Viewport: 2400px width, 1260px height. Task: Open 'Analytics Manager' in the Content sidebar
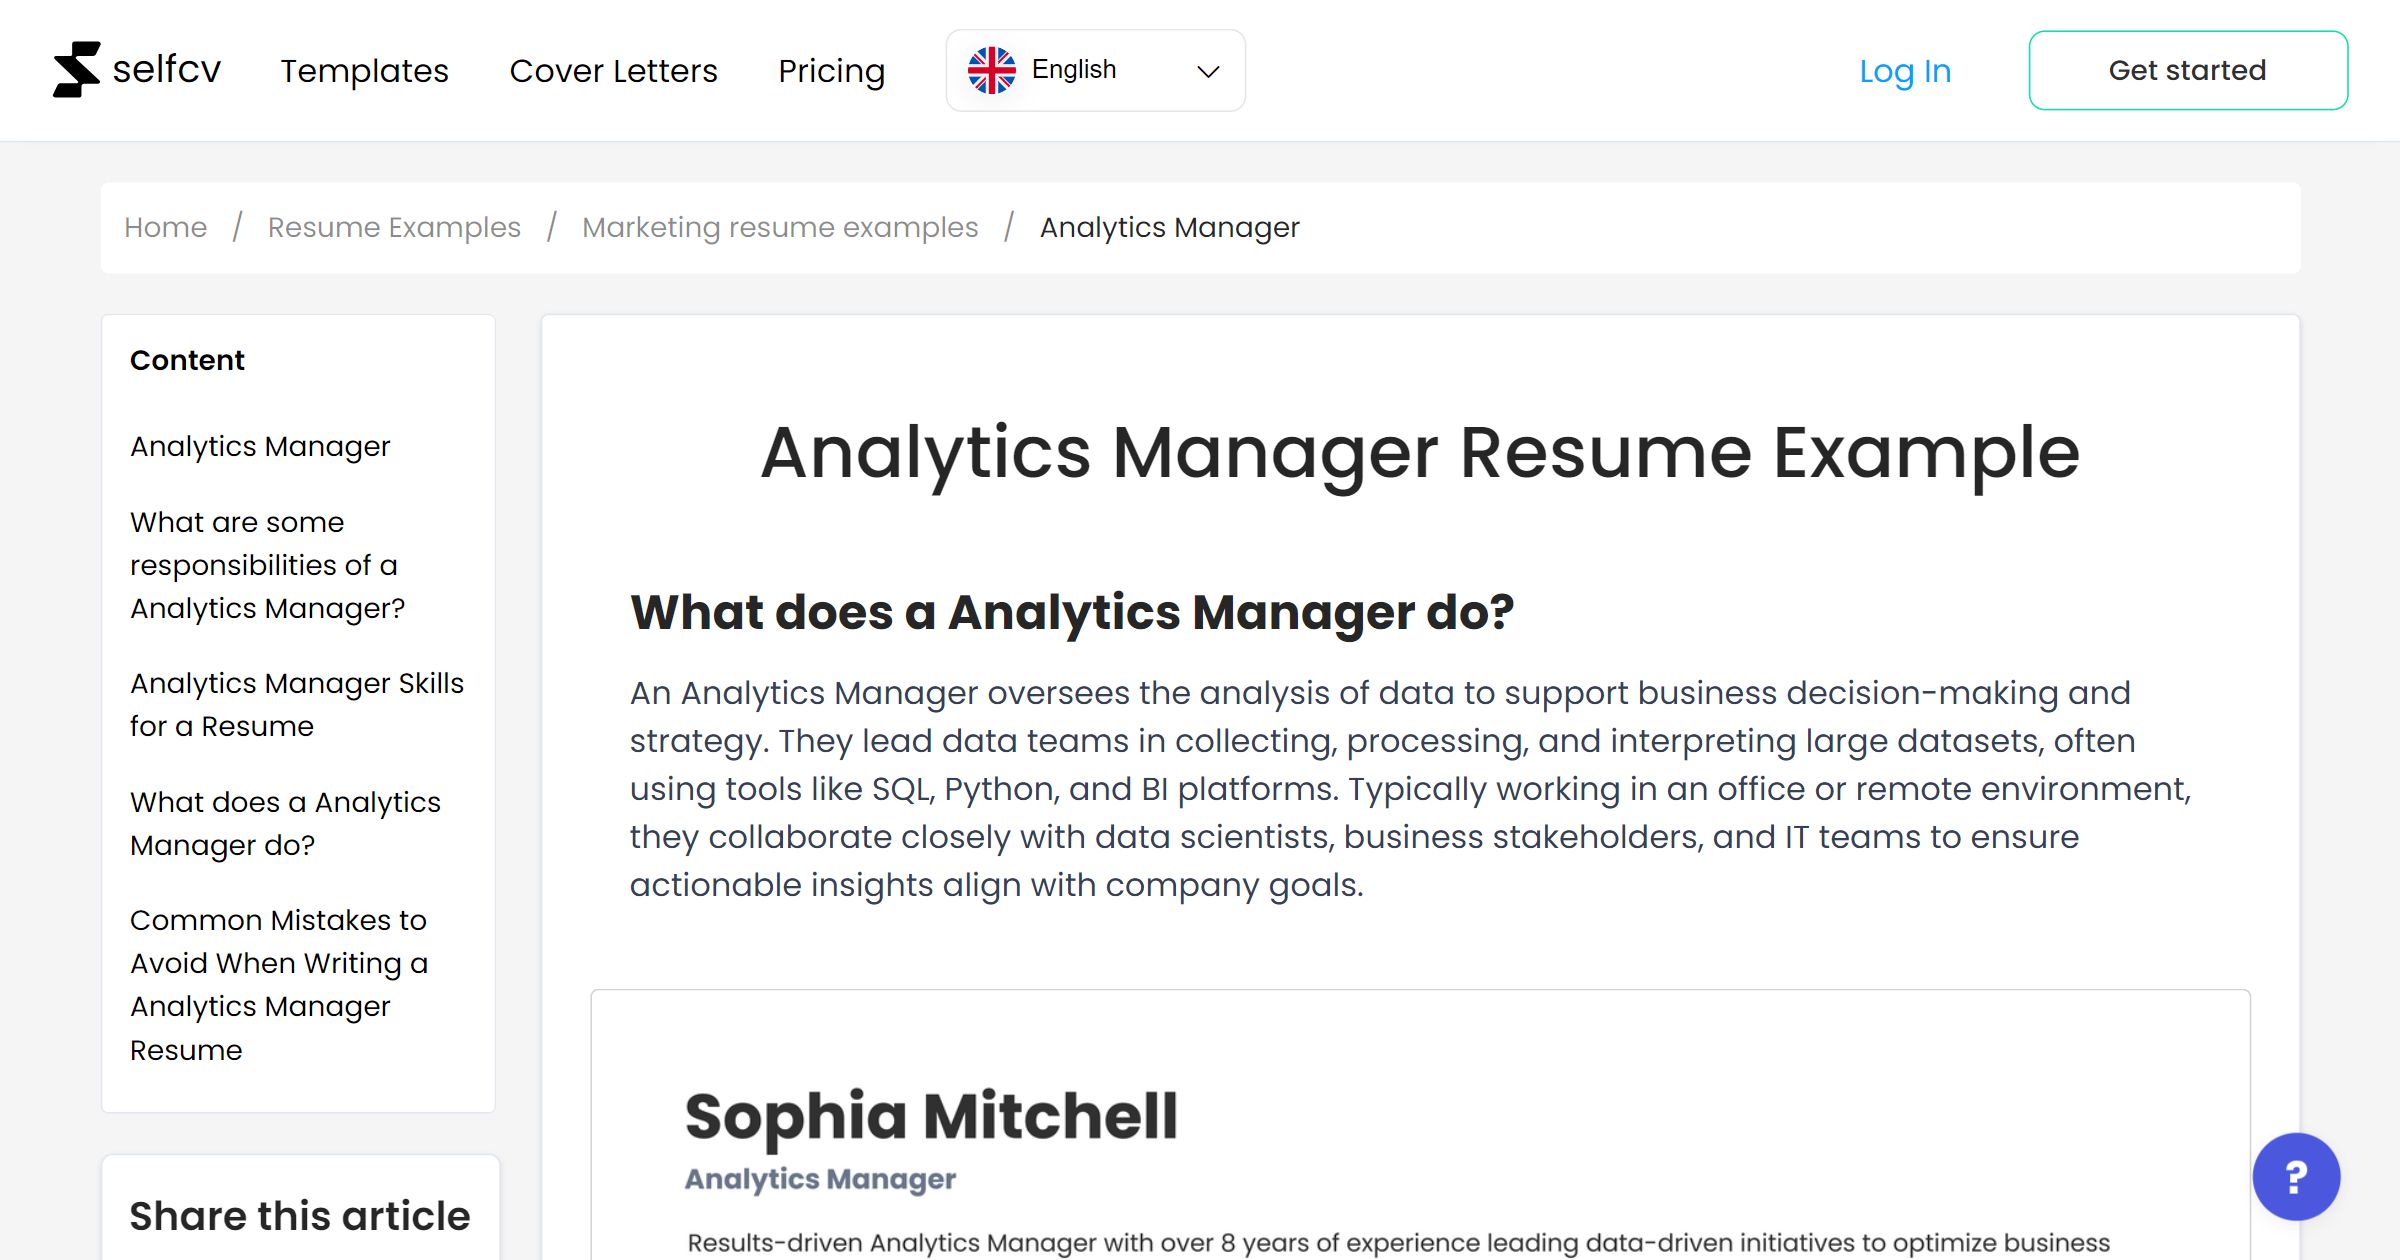260,446
